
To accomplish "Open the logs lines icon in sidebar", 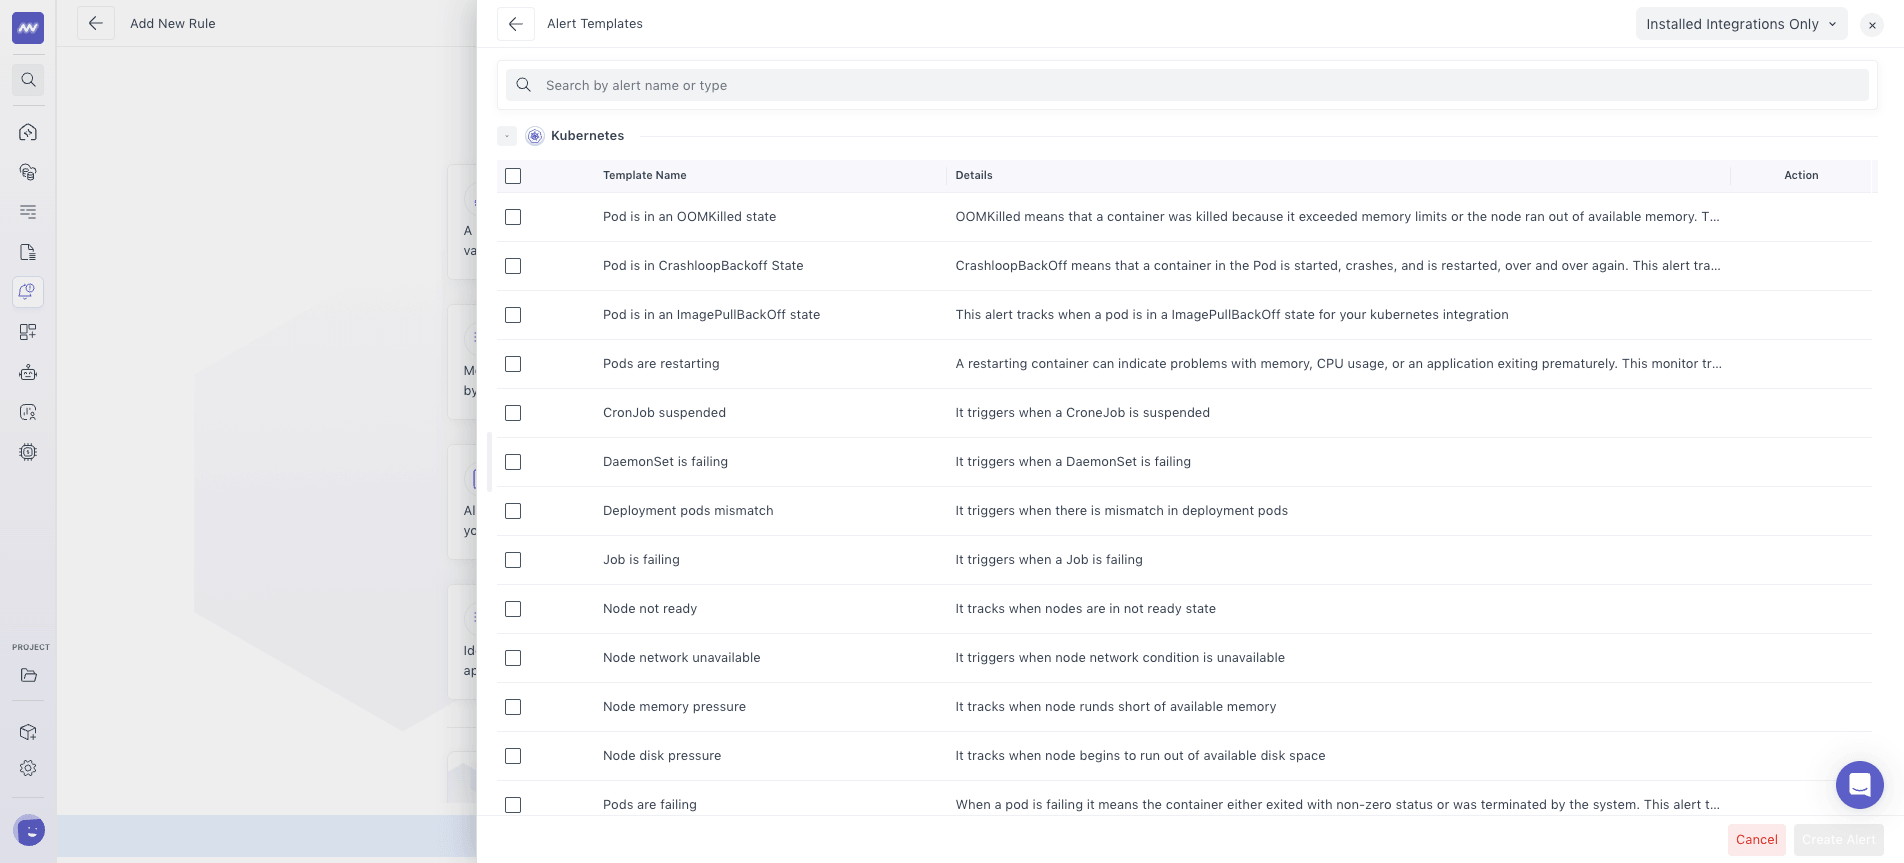I will click(28, 212).
